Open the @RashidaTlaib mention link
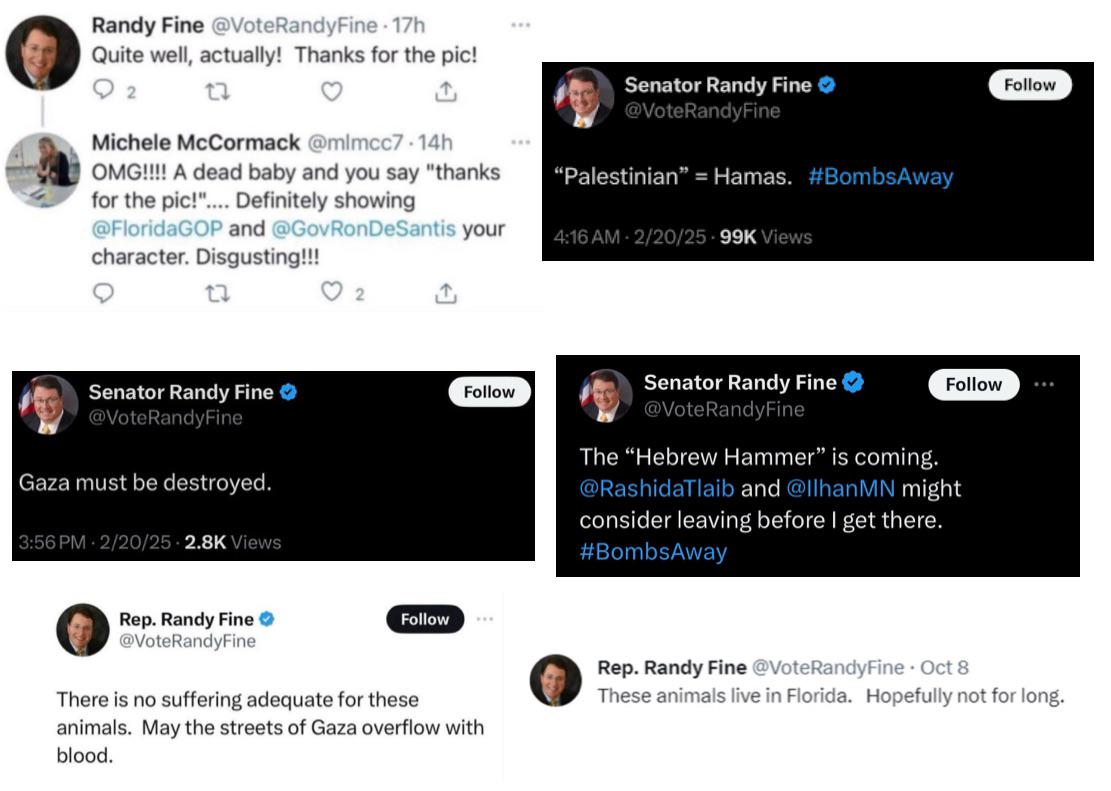Screen dimensions: 1111x791 (657, 490)
